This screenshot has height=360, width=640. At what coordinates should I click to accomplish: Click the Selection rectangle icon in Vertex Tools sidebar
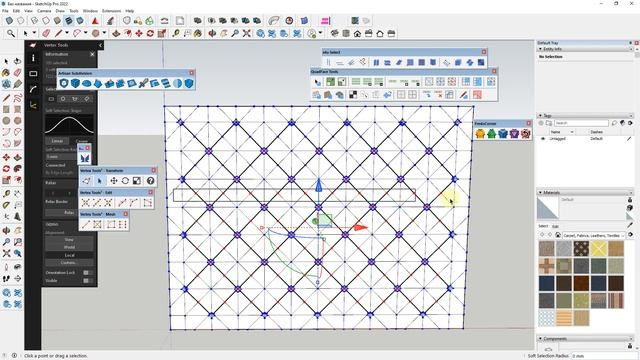(33, 74)
